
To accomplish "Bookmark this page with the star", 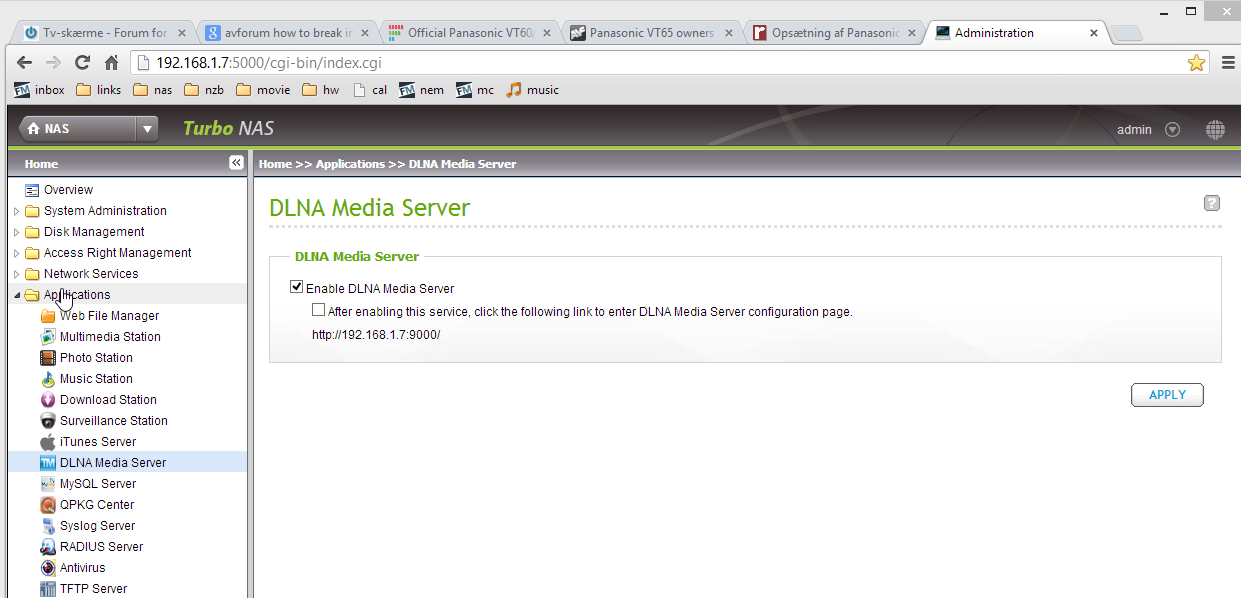I will point(1196,63).
